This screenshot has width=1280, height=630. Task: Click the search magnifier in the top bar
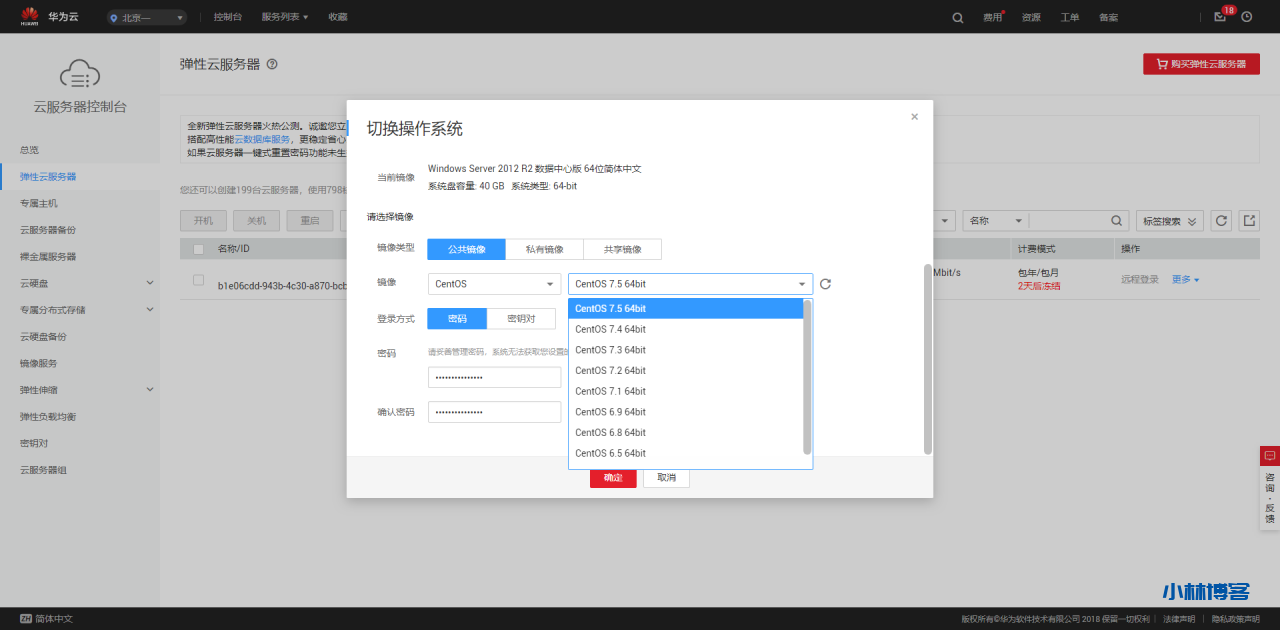click(x=957, y=17)
